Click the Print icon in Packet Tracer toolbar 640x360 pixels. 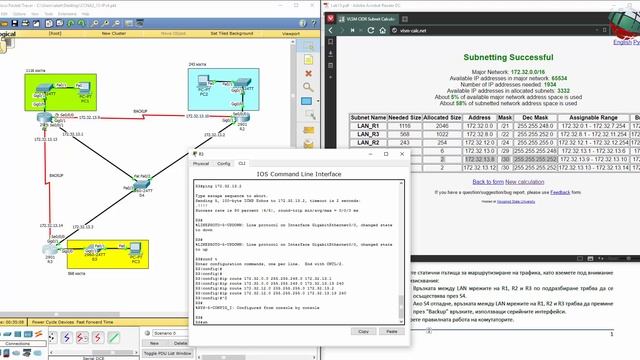point(25,23)
